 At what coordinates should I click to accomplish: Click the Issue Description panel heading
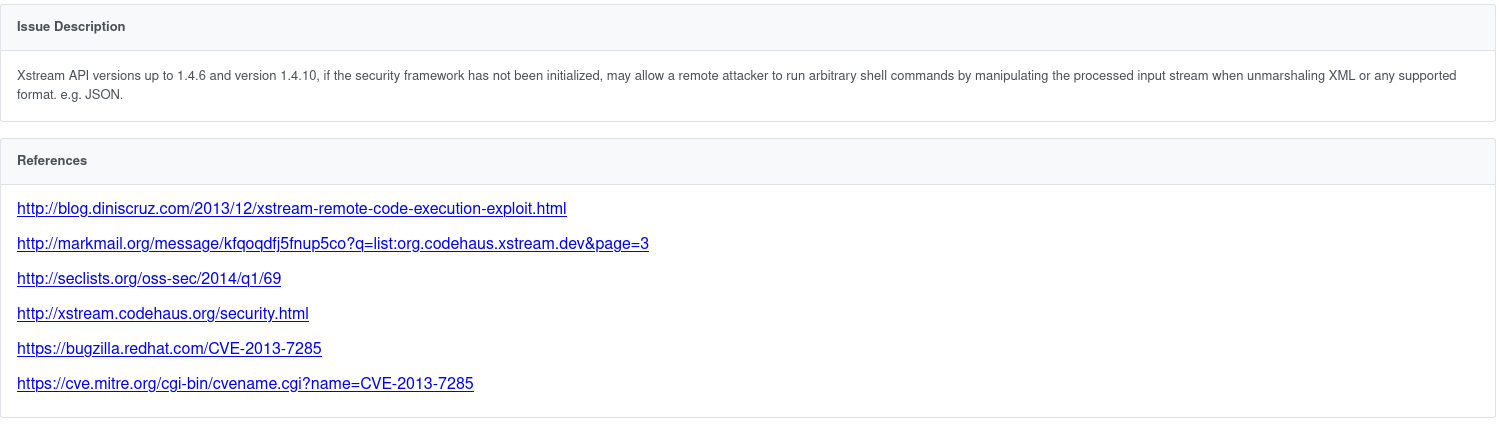click(71, 27)
